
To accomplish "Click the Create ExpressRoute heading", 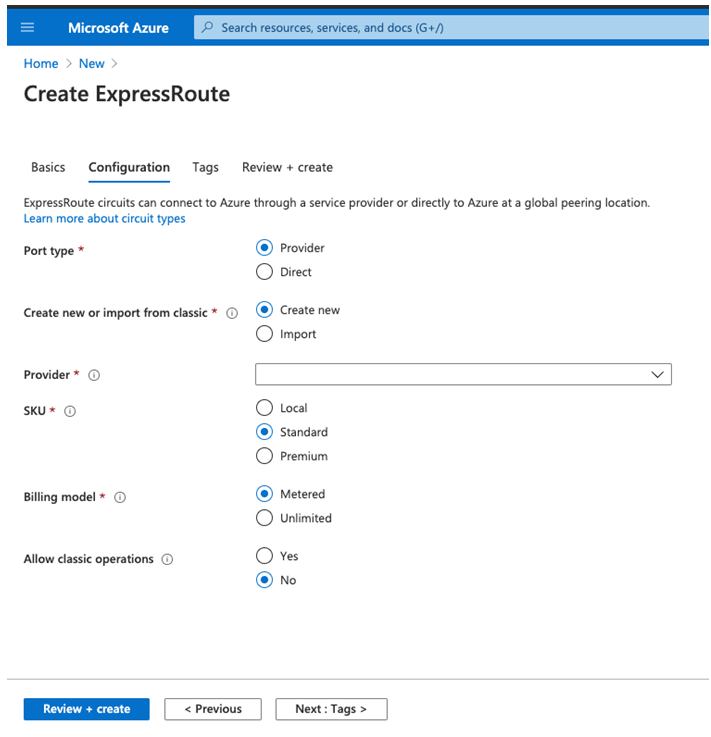I will click(x=127, y=94).
